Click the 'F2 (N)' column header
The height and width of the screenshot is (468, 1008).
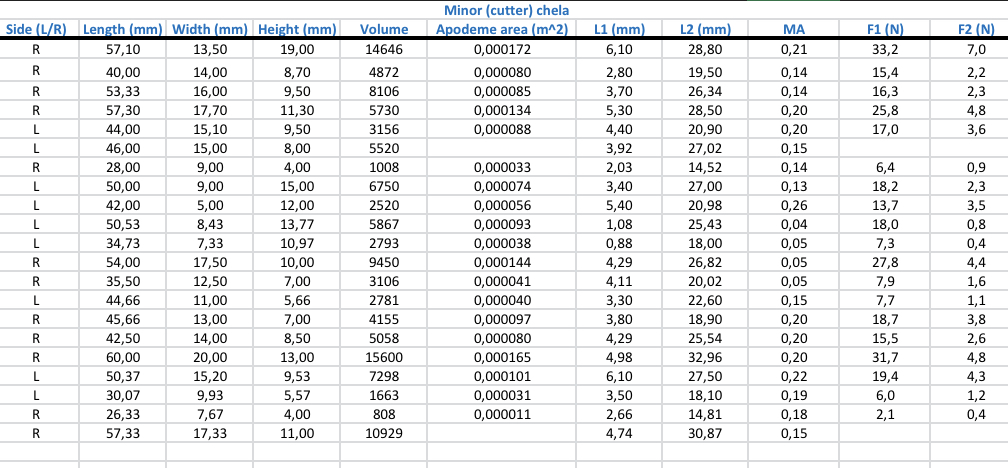click(x=976, y=29)
